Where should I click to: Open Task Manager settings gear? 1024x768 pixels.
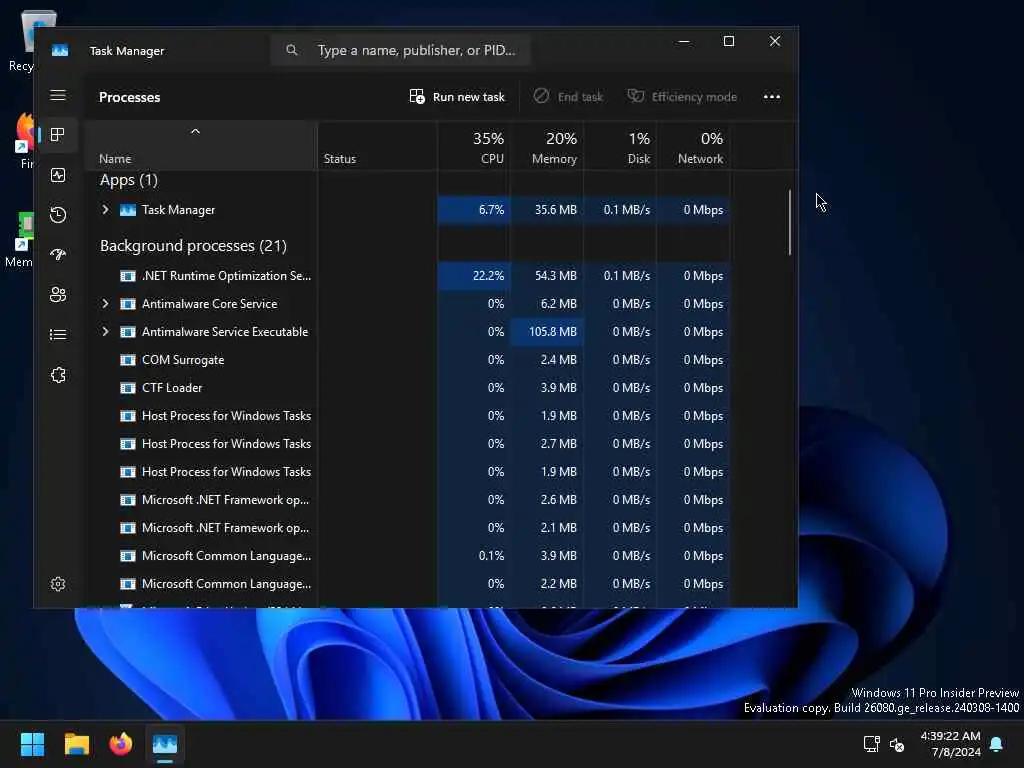58,584
